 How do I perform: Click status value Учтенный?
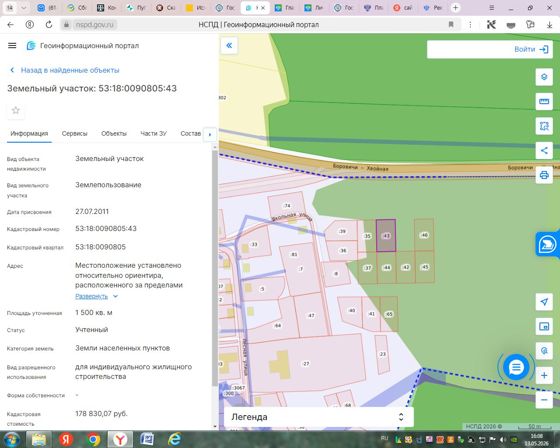coord(91,330)
